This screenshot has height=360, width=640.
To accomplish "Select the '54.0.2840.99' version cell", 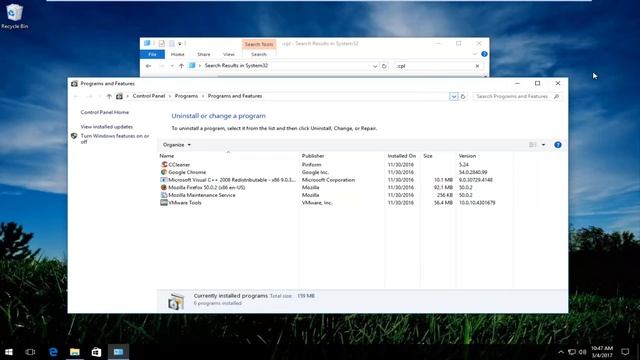I will tap(473, 172).
